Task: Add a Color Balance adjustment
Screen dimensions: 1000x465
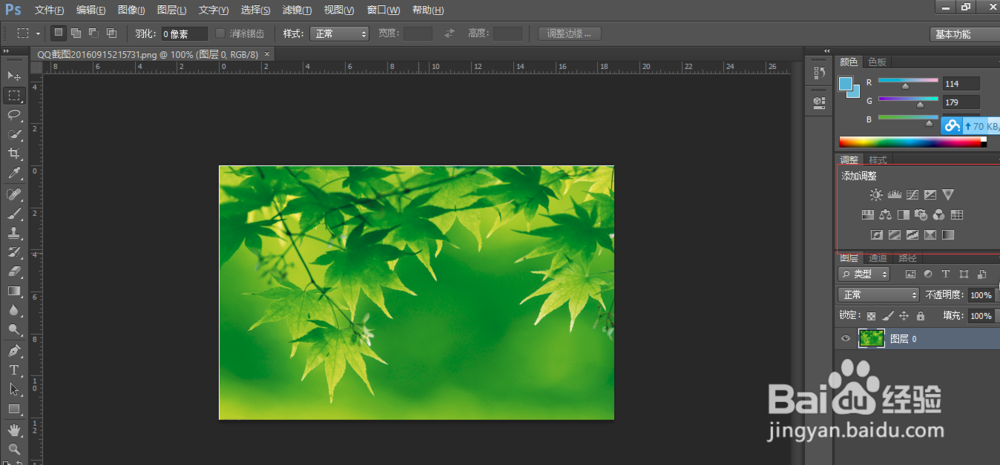Action: pyautogui.click(x=885, y=215)
